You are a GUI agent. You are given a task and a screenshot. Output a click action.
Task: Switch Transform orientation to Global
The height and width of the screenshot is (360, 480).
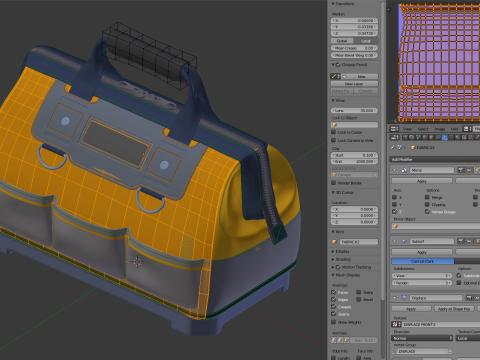click(342, 41)
